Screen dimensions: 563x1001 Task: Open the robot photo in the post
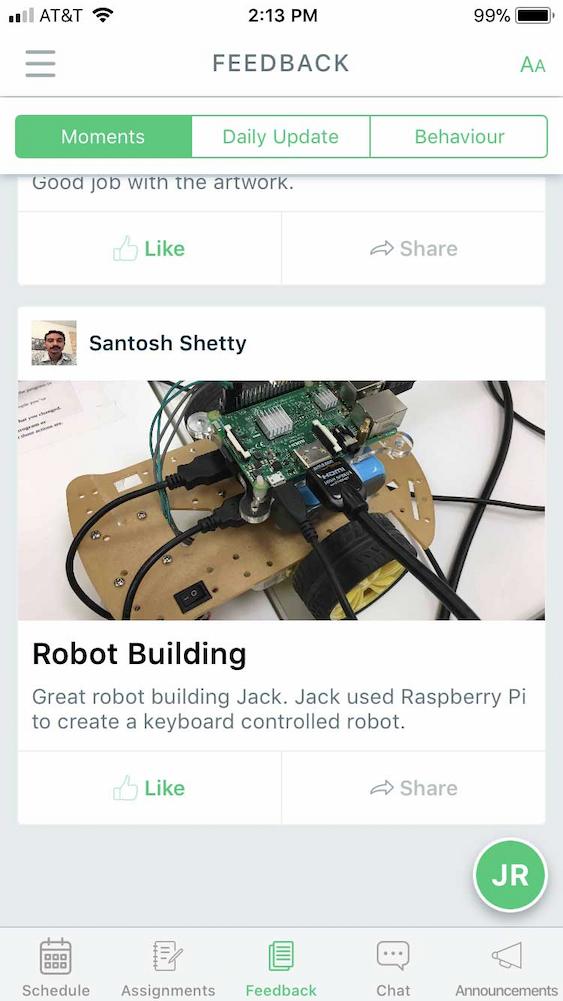[282, 500]
